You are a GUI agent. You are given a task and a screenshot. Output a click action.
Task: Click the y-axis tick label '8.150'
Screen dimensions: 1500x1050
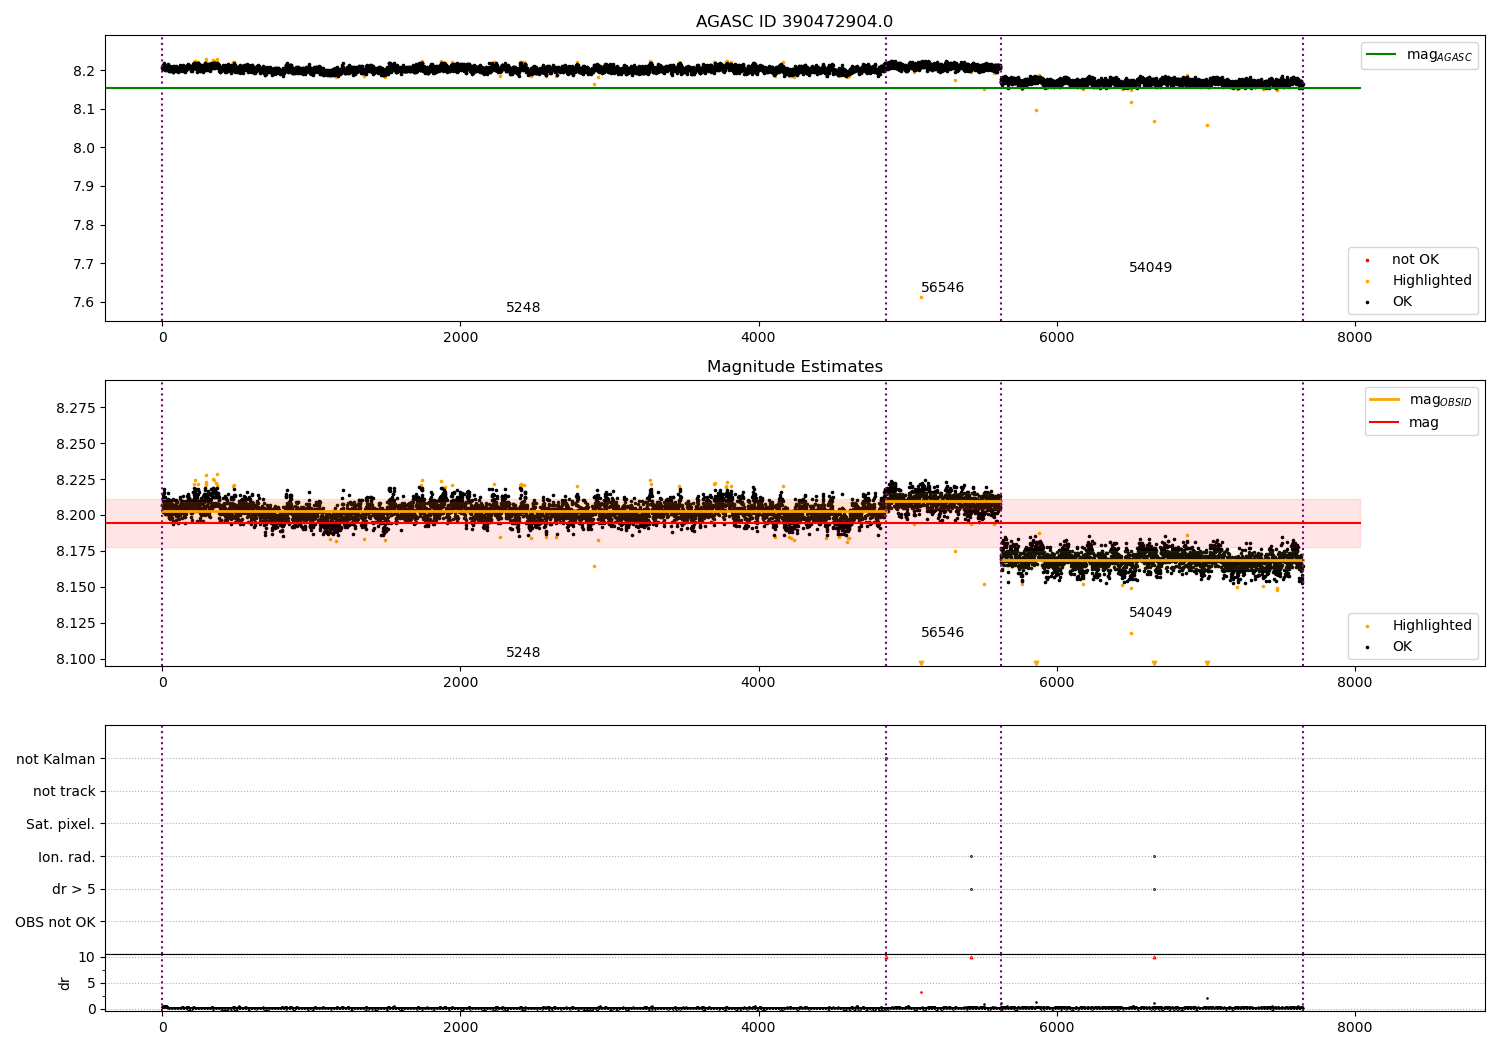point(76,588)
